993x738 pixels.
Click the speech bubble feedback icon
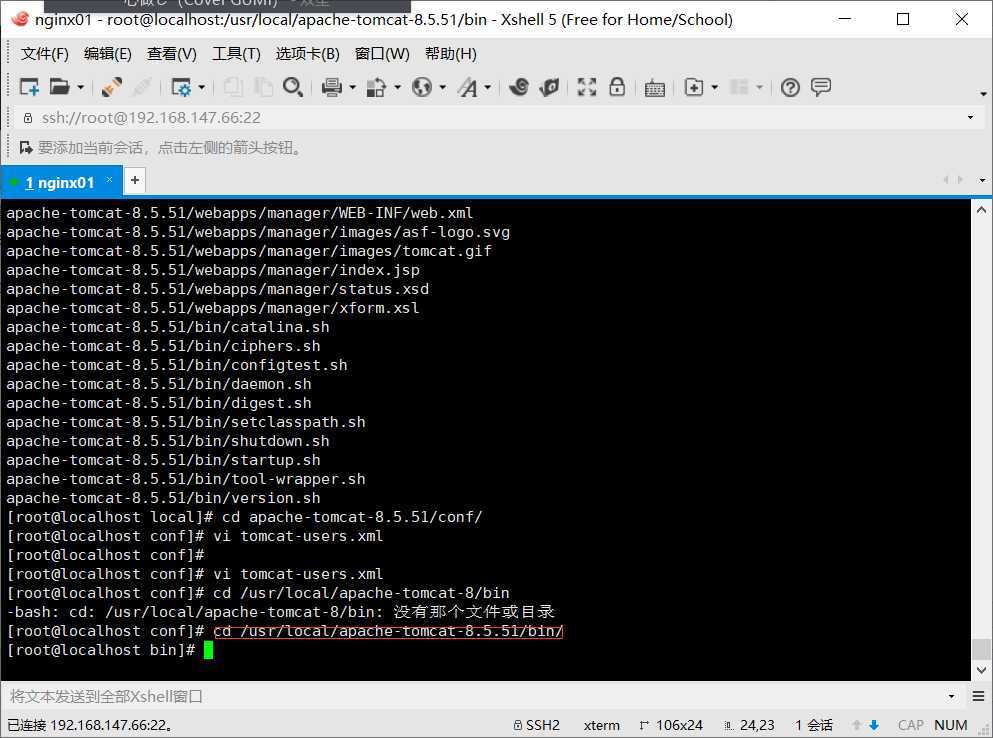click(821, 87)
